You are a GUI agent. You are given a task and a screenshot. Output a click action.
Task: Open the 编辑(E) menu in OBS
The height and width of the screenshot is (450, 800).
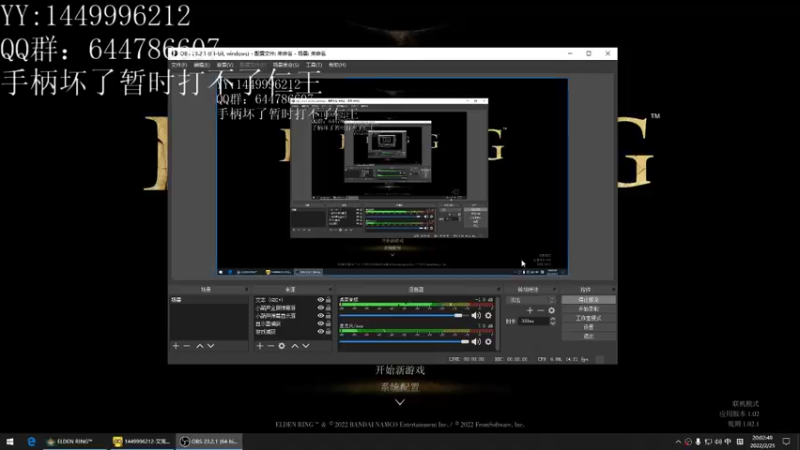[201, 65]
